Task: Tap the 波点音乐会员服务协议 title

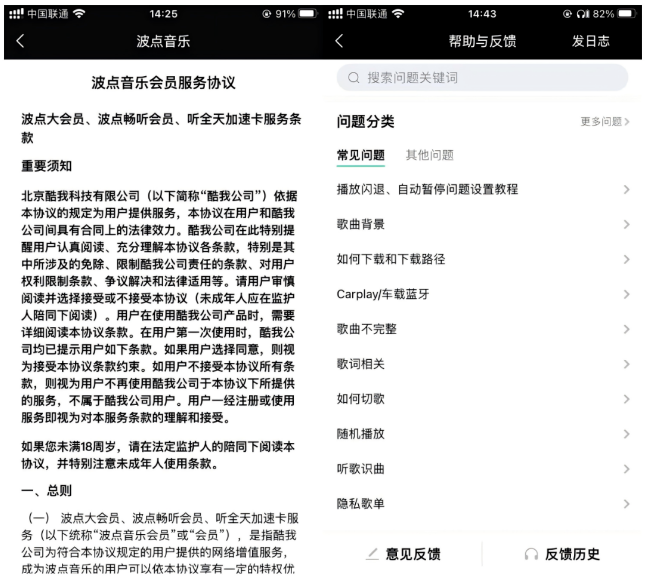Action: 163,83
